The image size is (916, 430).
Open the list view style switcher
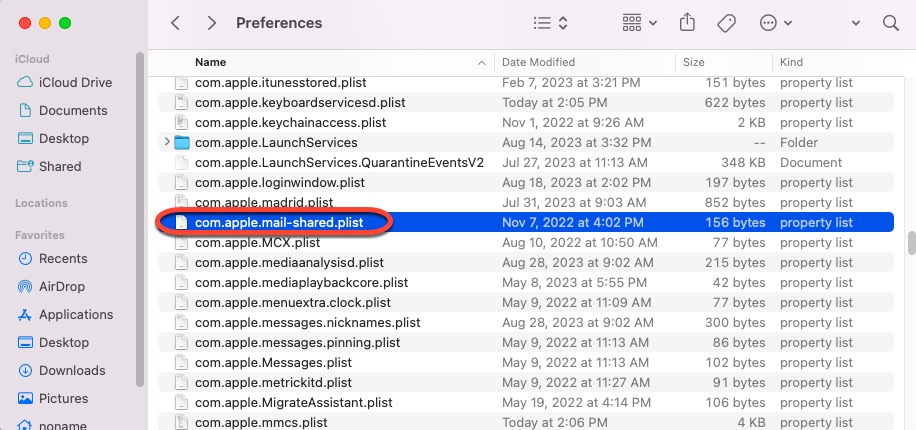(550, 22)
